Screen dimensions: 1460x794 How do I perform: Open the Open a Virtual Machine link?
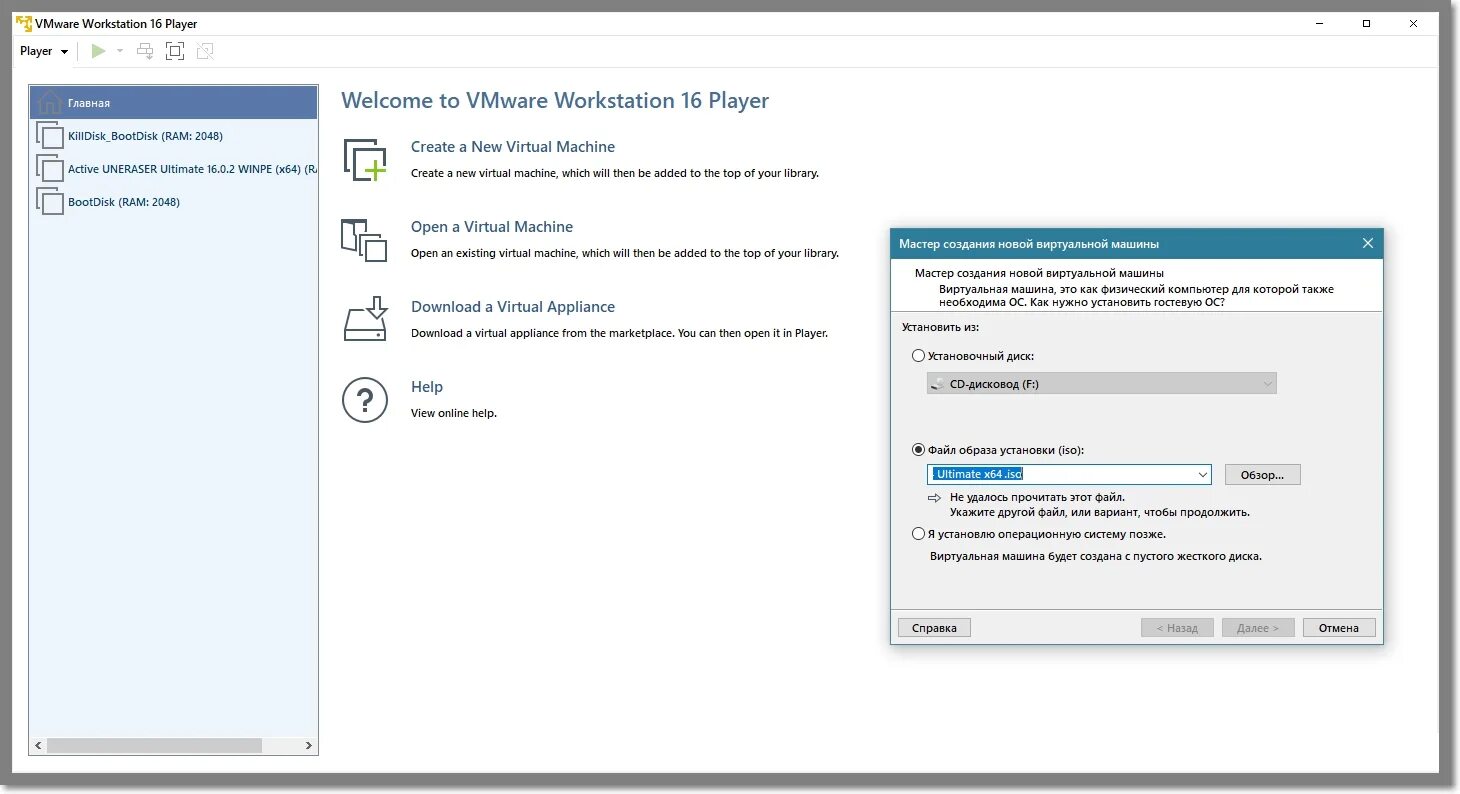(492, 227)
